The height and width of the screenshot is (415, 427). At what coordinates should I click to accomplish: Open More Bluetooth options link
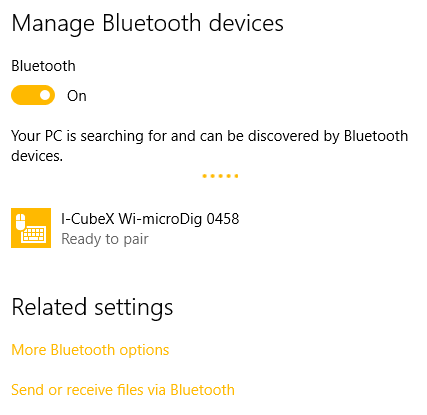point(90,350)
